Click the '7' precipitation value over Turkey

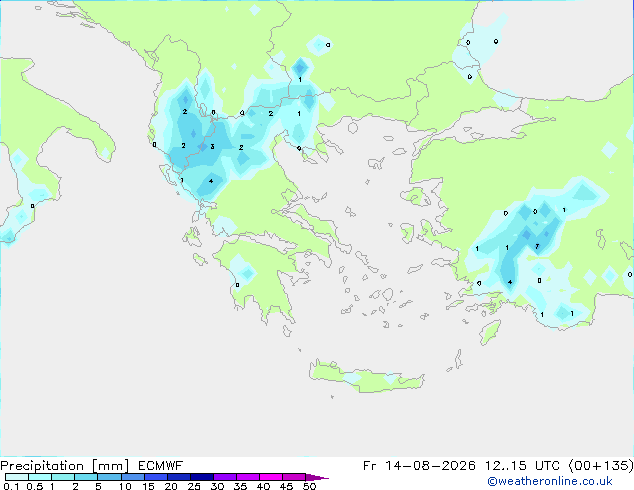pos(537,246)
